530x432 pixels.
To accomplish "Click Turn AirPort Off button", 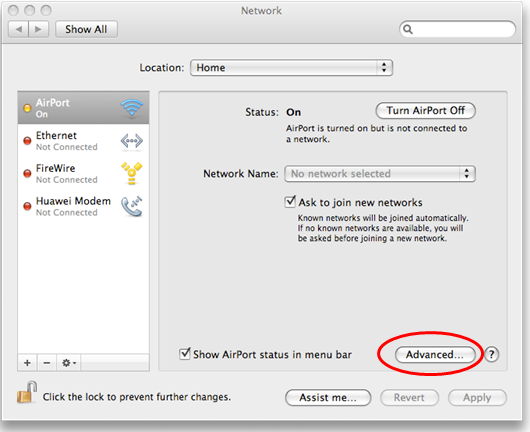I will click(426, 111).
